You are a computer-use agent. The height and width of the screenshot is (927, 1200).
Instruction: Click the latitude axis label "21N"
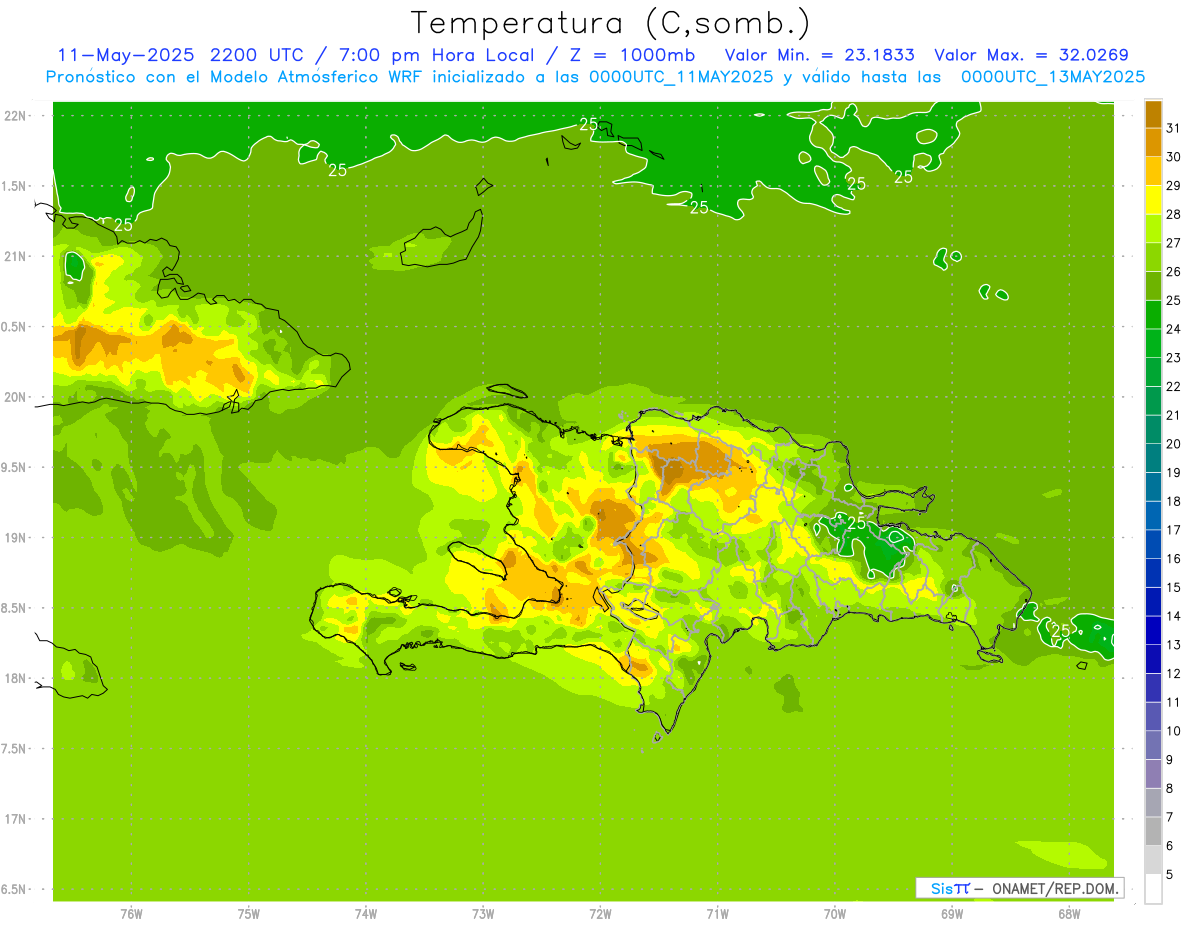coord(15,256)
